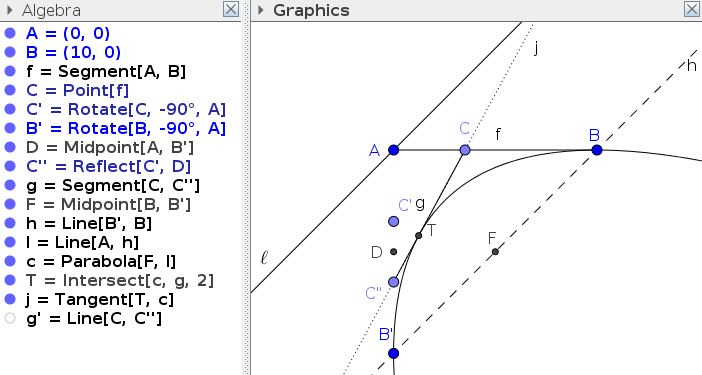Select l = Line[A, h] entry

click(82, 242)
